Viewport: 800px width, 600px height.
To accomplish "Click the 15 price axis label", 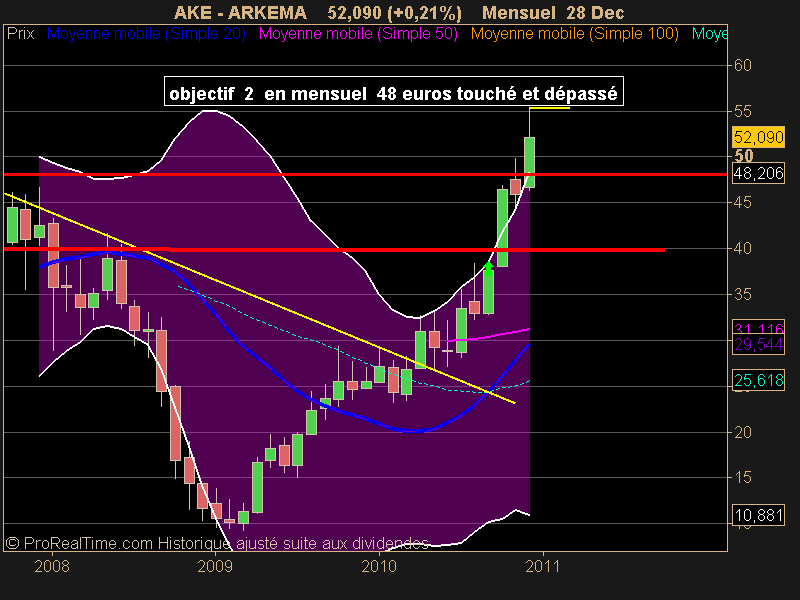I will tap(742, 478).
